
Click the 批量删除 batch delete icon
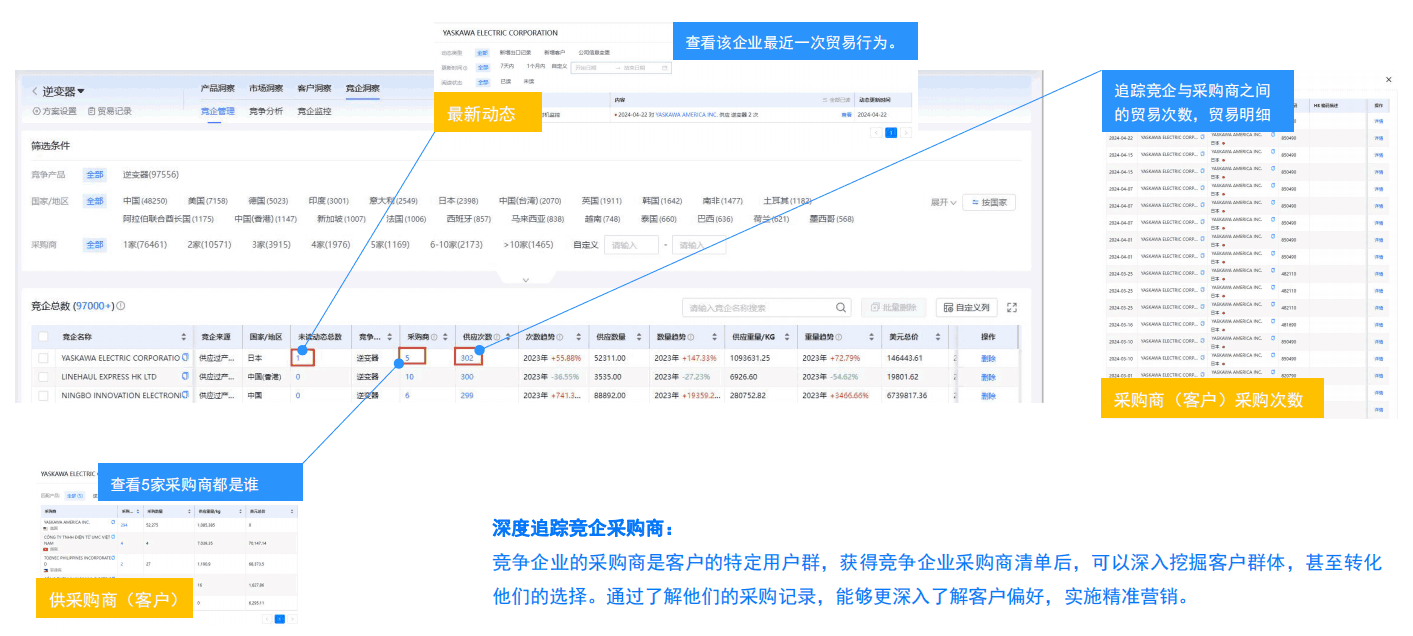875,307
